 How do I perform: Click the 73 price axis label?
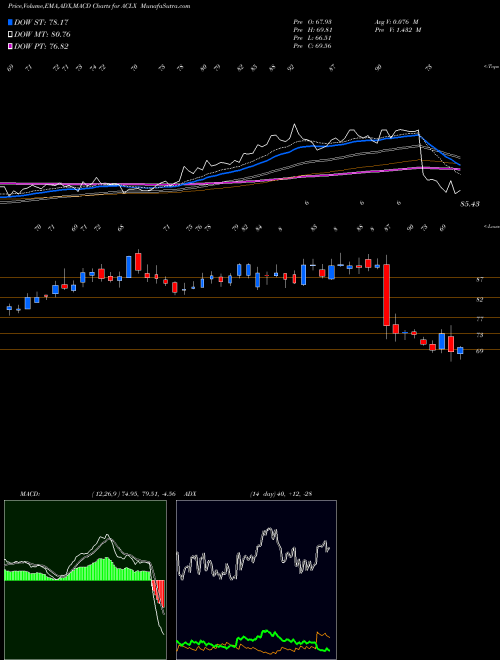coord(479,335)
